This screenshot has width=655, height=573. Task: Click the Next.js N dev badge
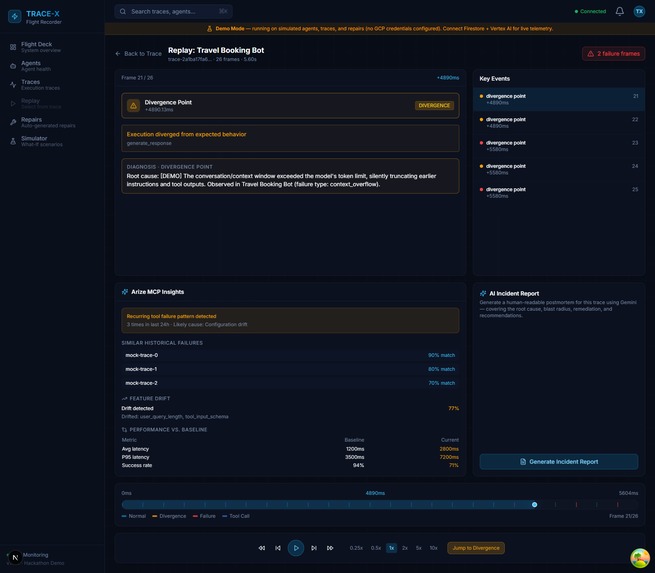[x=15, y=558]
